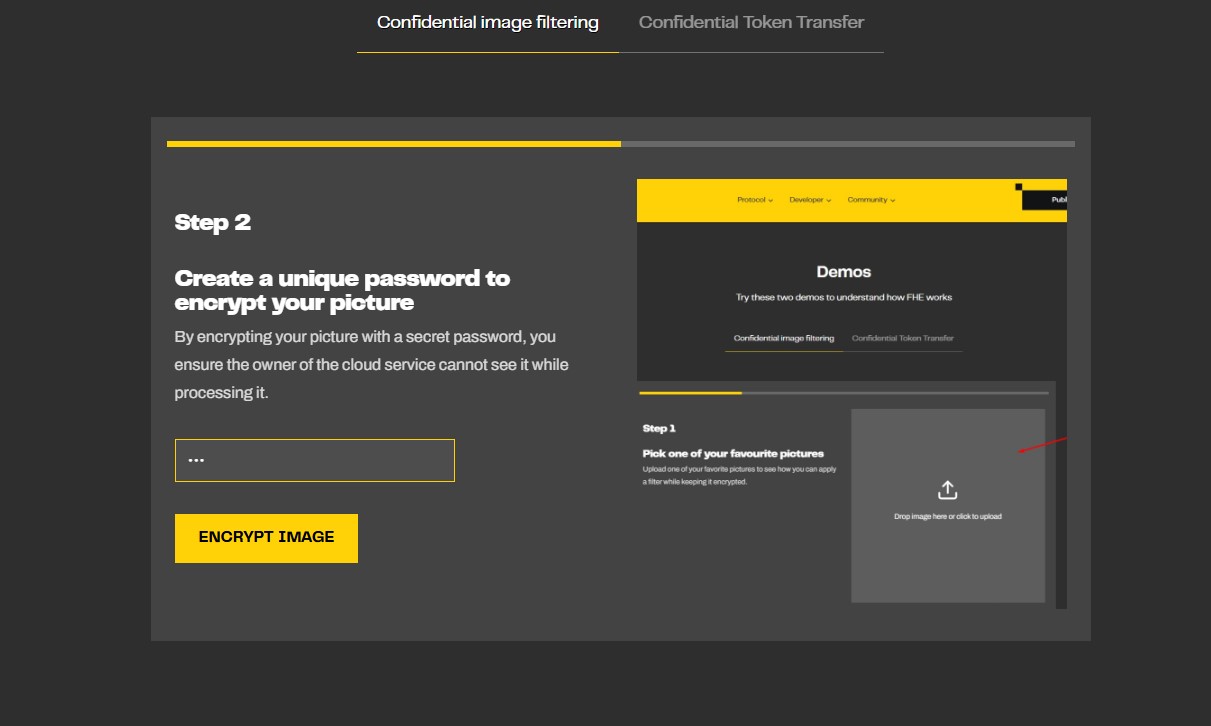Image resolution: width=1211 pixels, height=726 pixels.
Task: Click the black button in preview's yellow header
Action: (1044, 200)
